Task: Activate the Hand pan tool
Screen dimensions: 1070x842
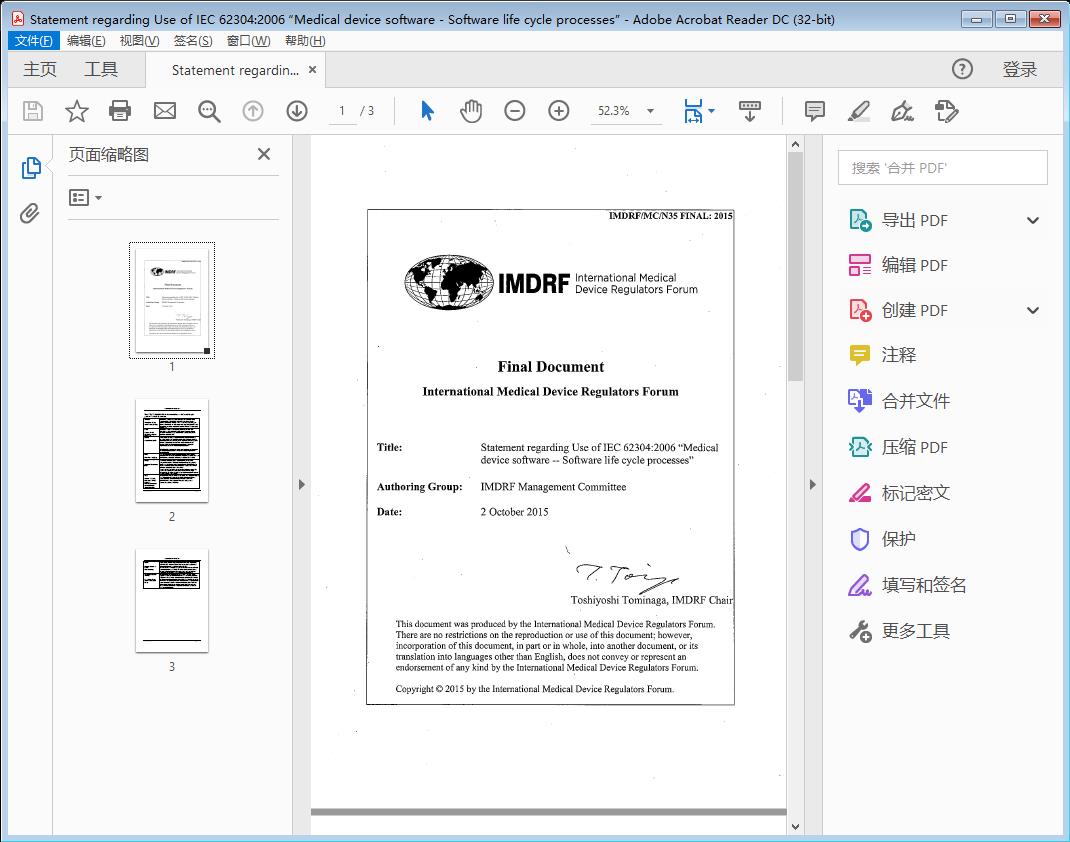Action: coord(471,111)
